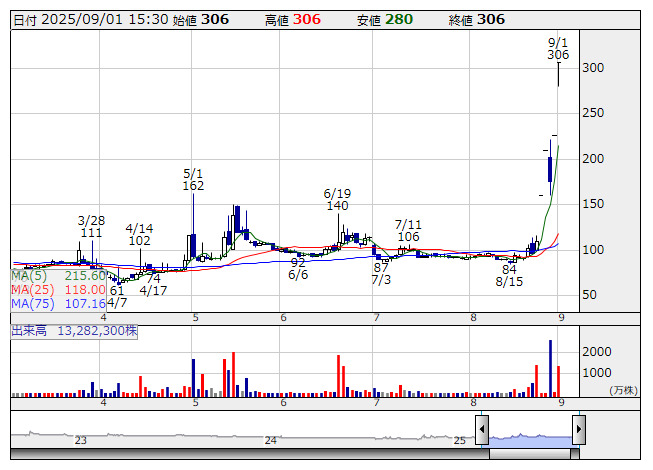
Task: Click the 6/19 140 high marker
Action: [337, 199]
